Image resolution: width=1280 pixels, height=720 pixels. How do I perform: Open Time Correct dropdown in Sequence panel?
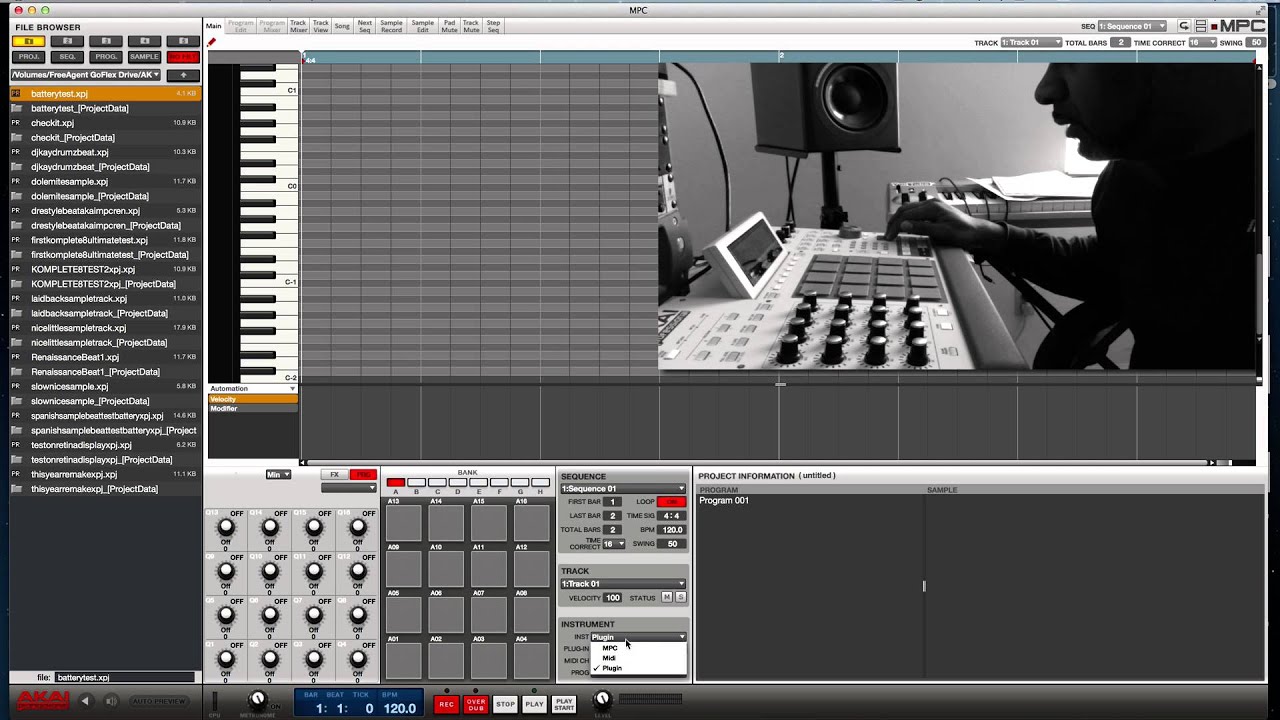click(x=613, y=544)
